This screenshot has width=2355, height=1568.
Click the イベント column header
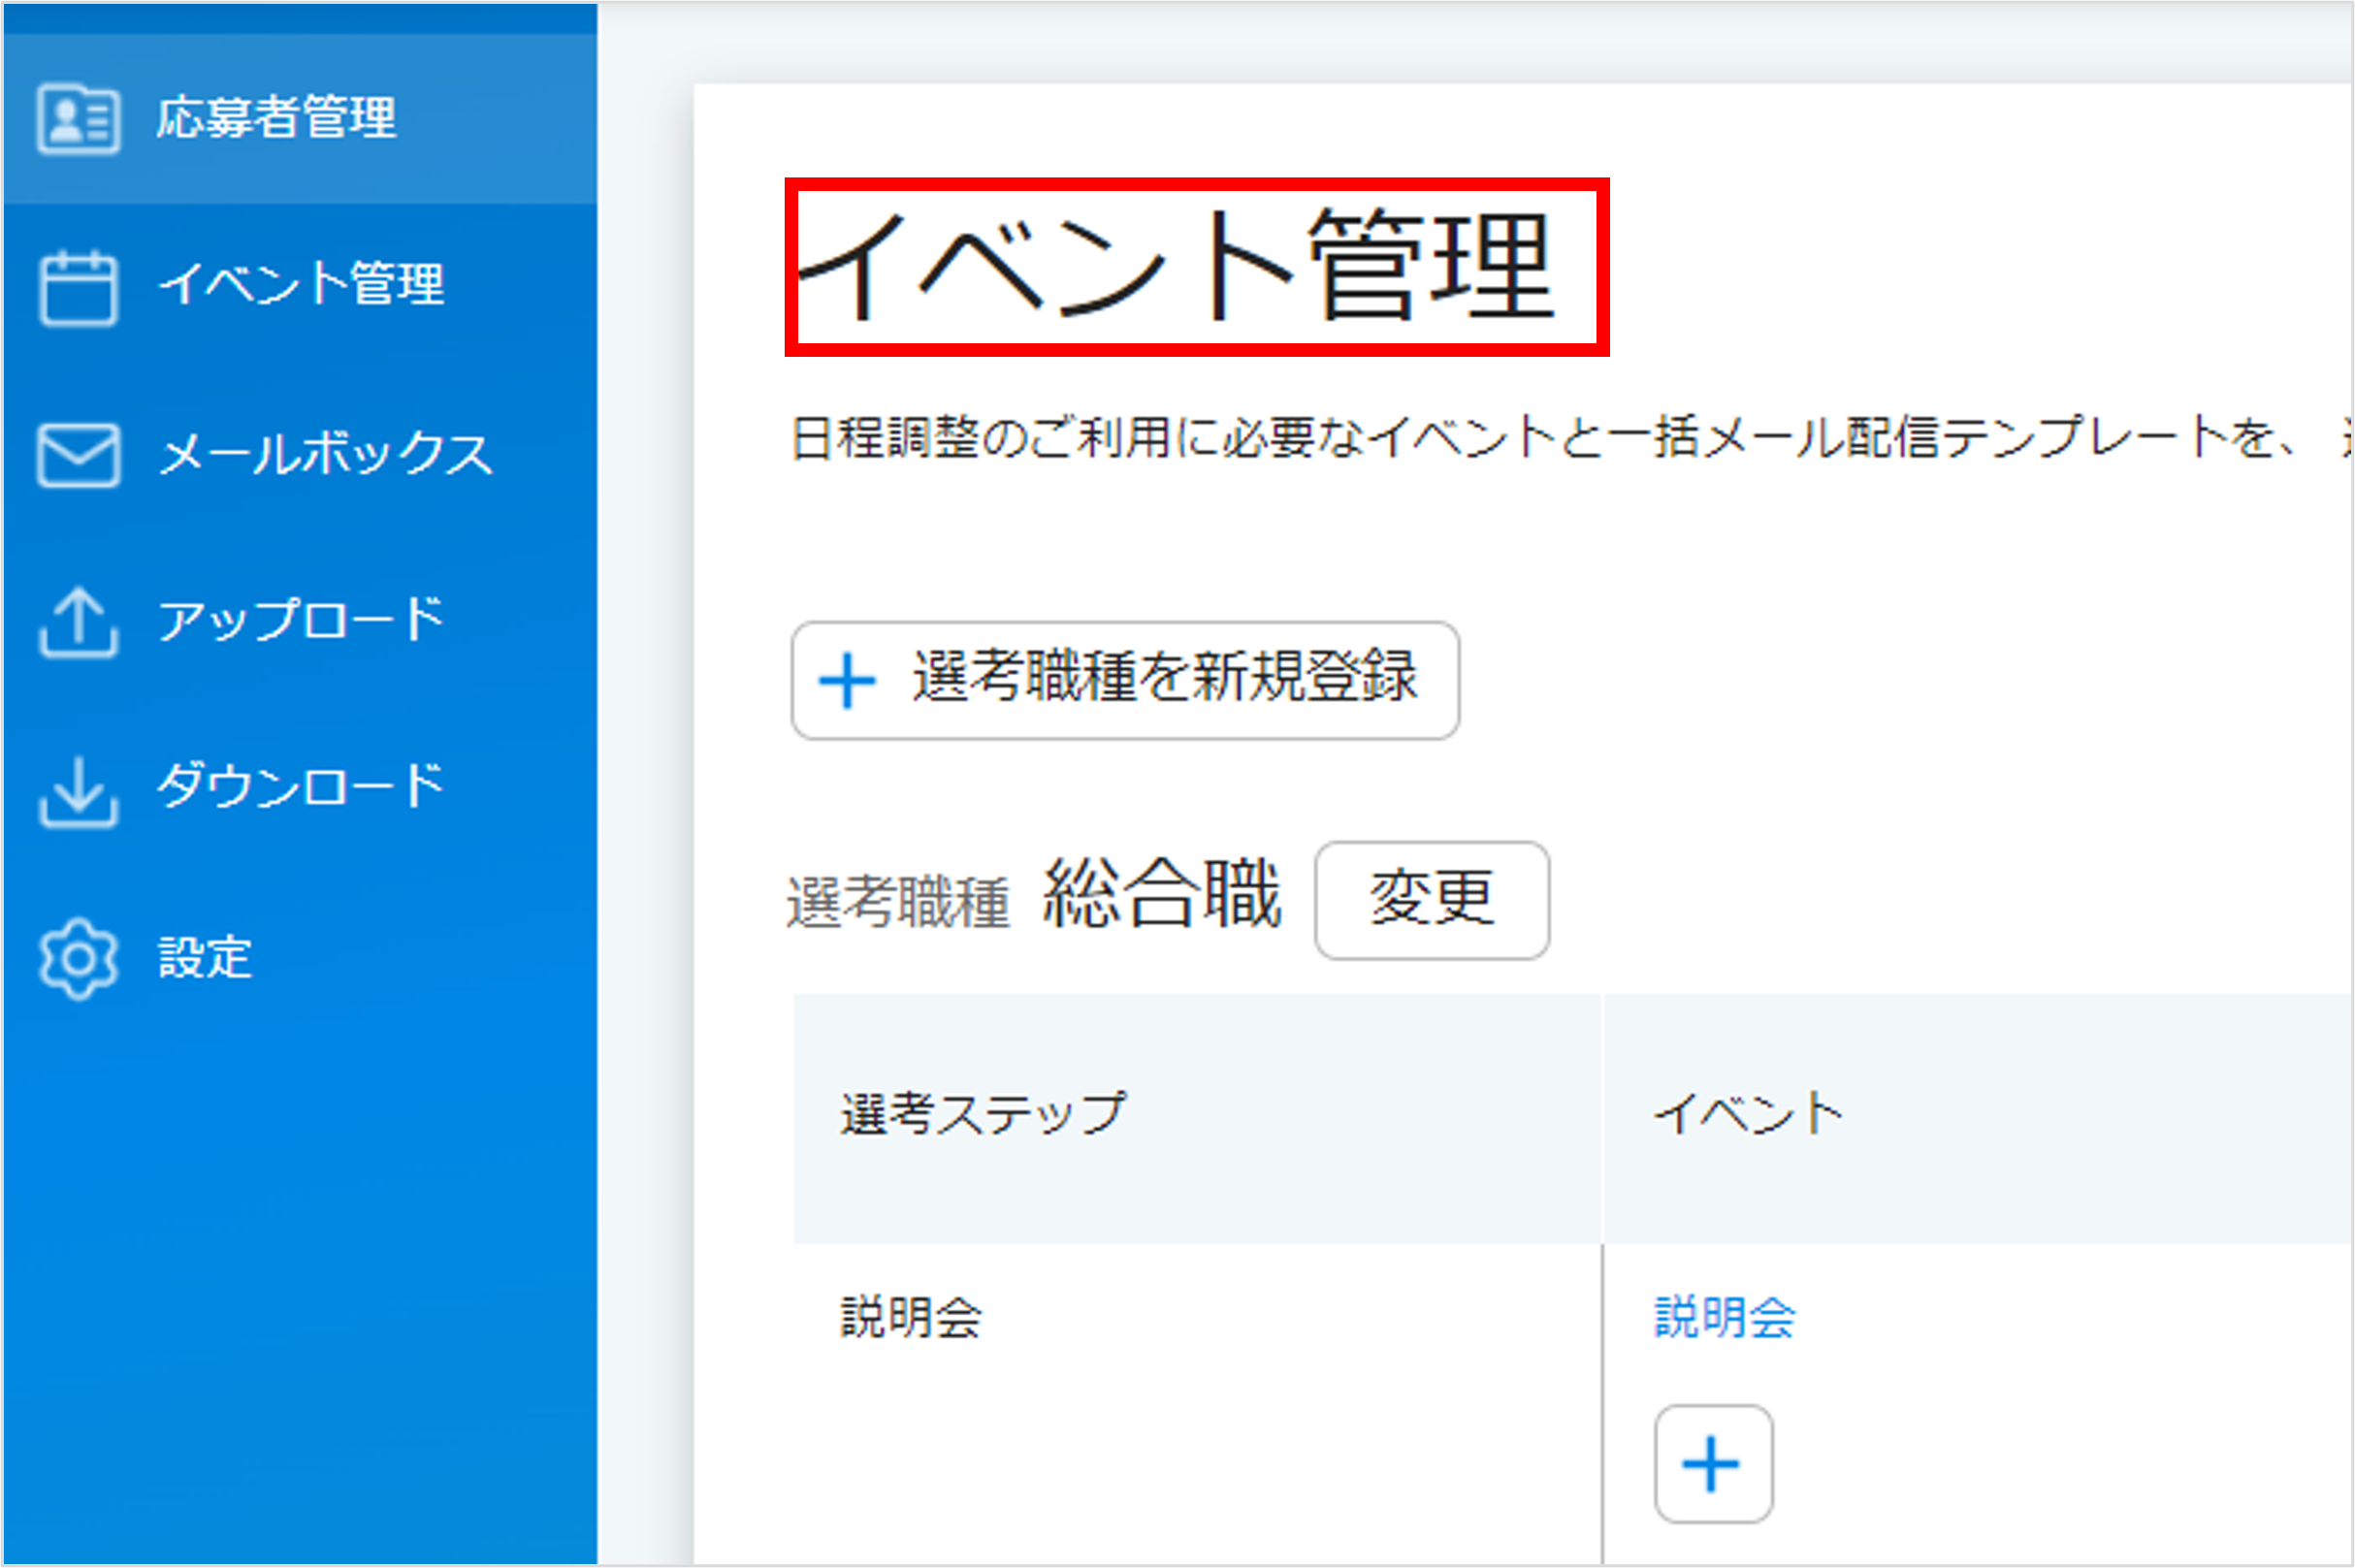point(1978,1118)
